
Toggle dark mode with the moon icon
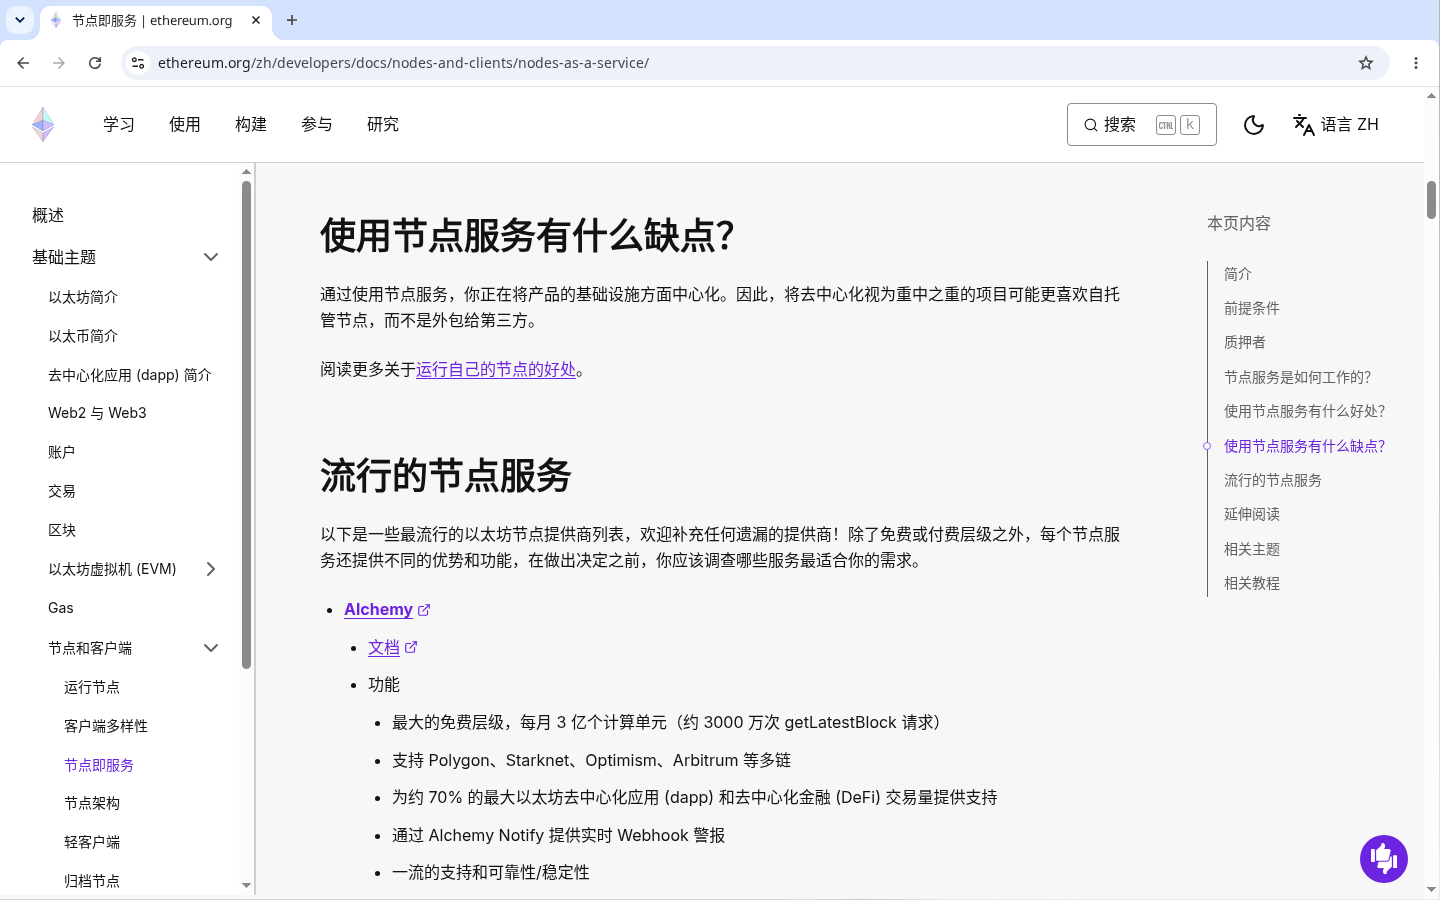pos(1253,125)
